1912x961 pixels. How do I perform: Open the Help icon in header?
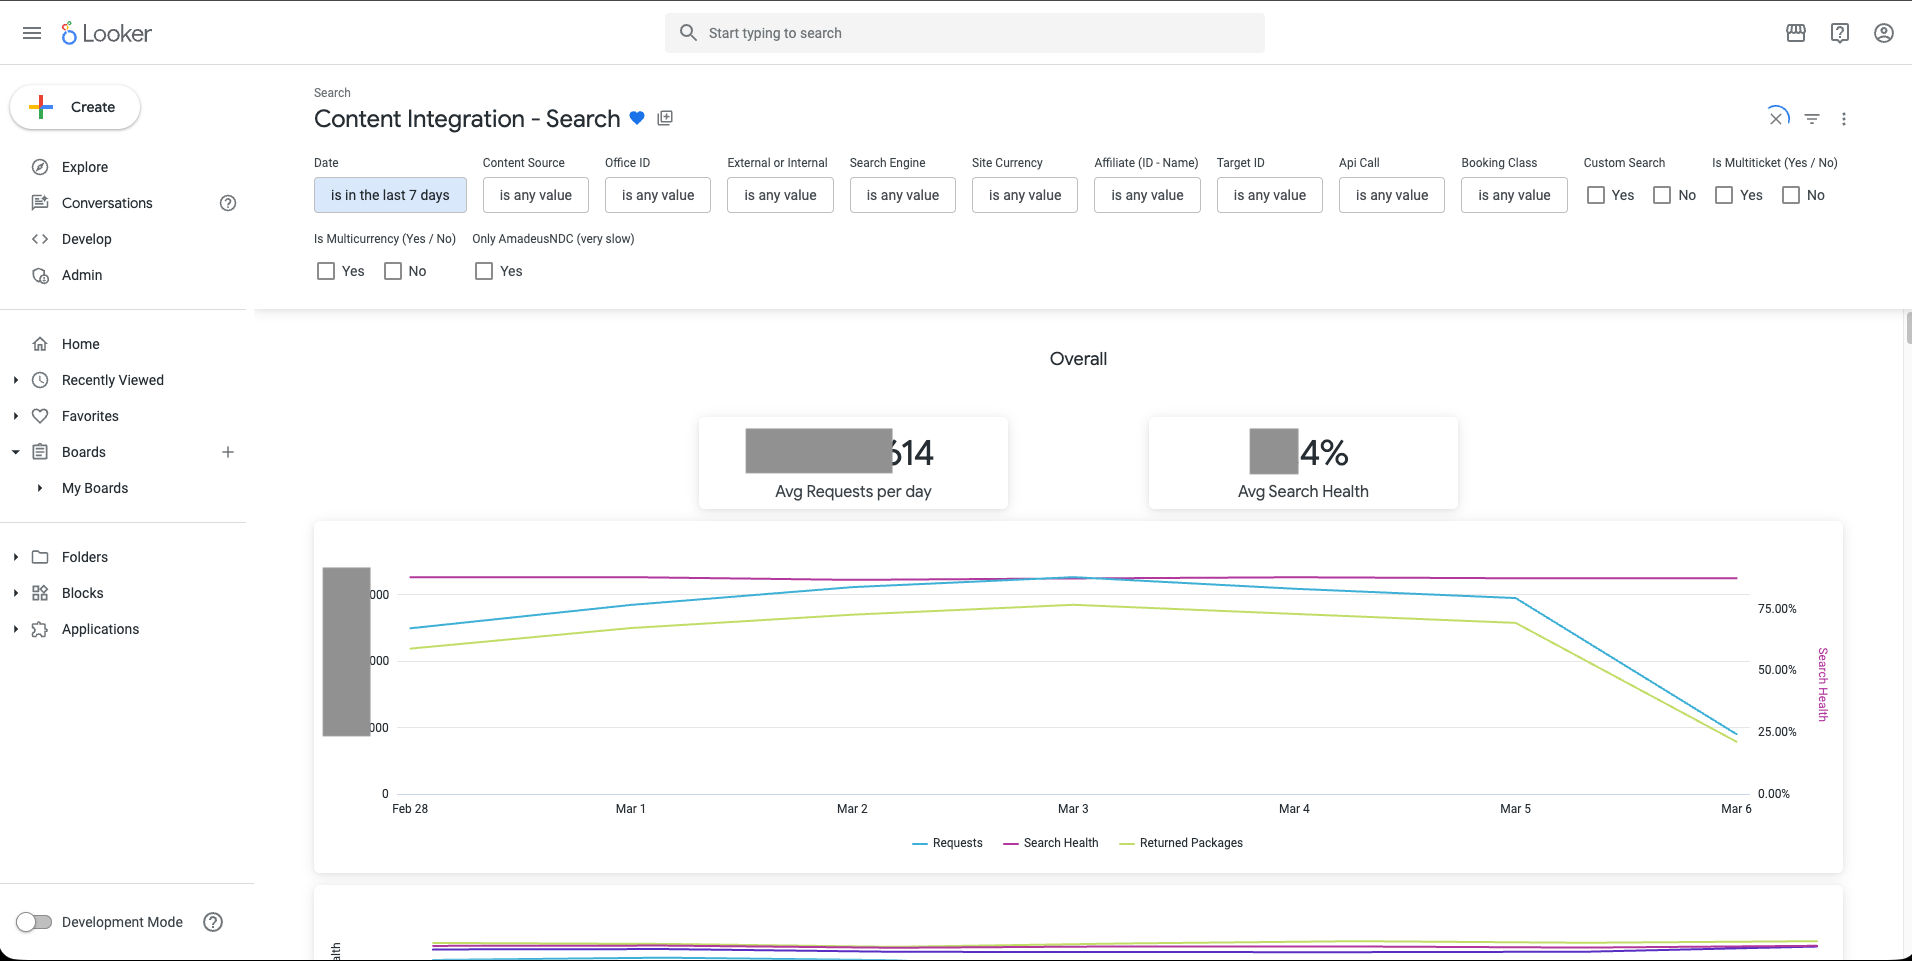[1840, 33]
